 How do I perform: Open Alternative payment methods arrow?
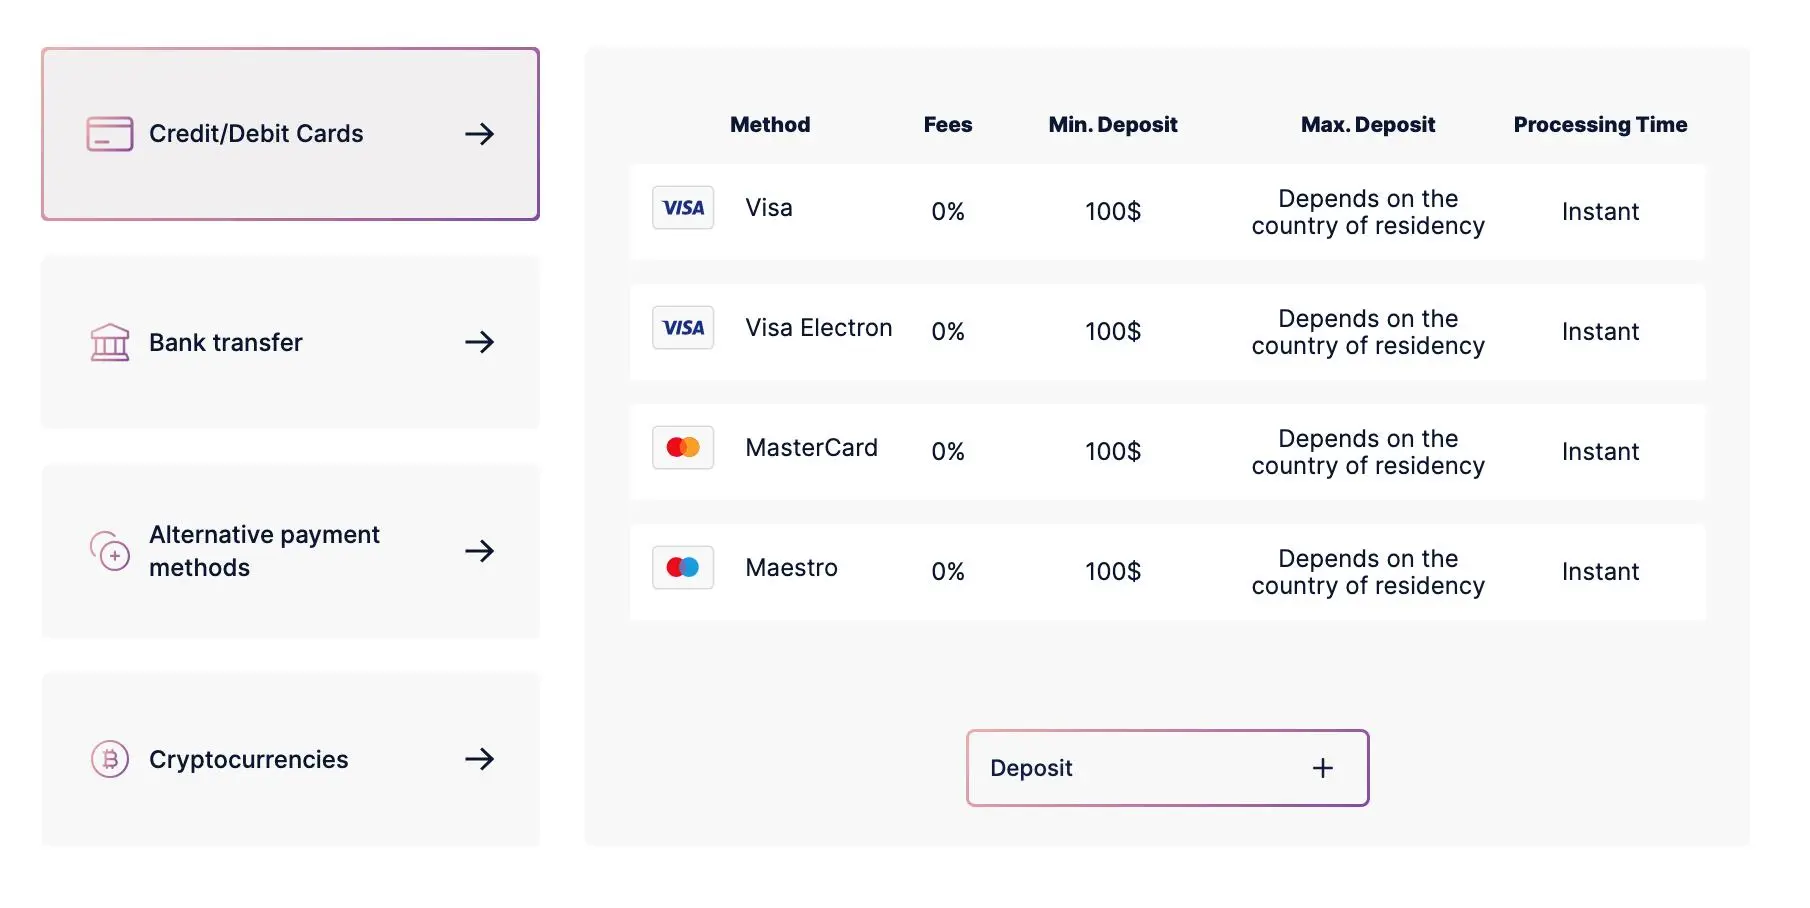480,551
